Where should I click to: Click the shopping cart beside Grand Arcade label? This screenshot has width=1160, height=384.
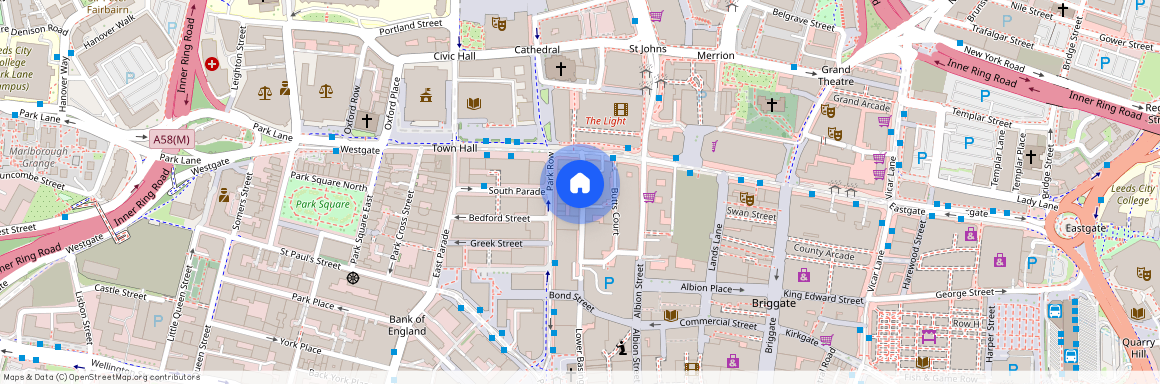(x=883, y=121)
